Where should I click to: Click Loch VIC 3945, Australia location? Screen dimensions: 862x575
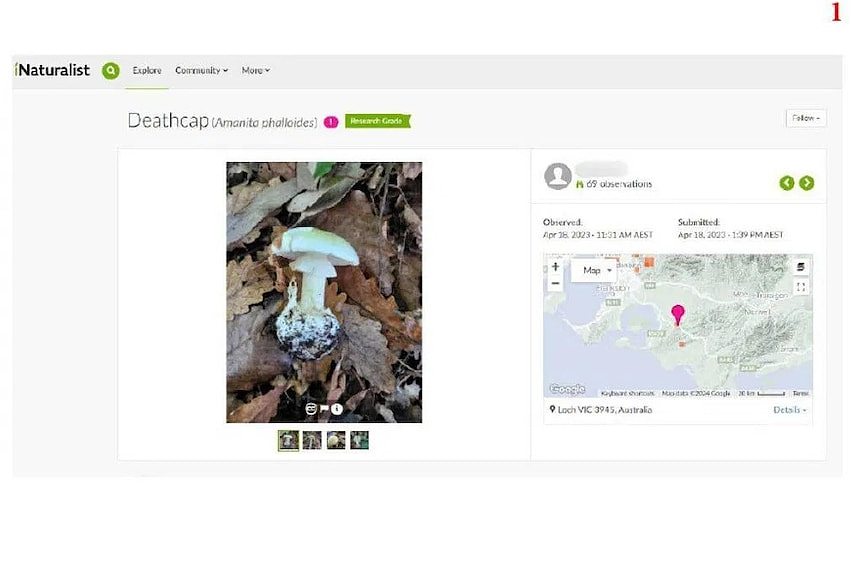click(605, 410)
